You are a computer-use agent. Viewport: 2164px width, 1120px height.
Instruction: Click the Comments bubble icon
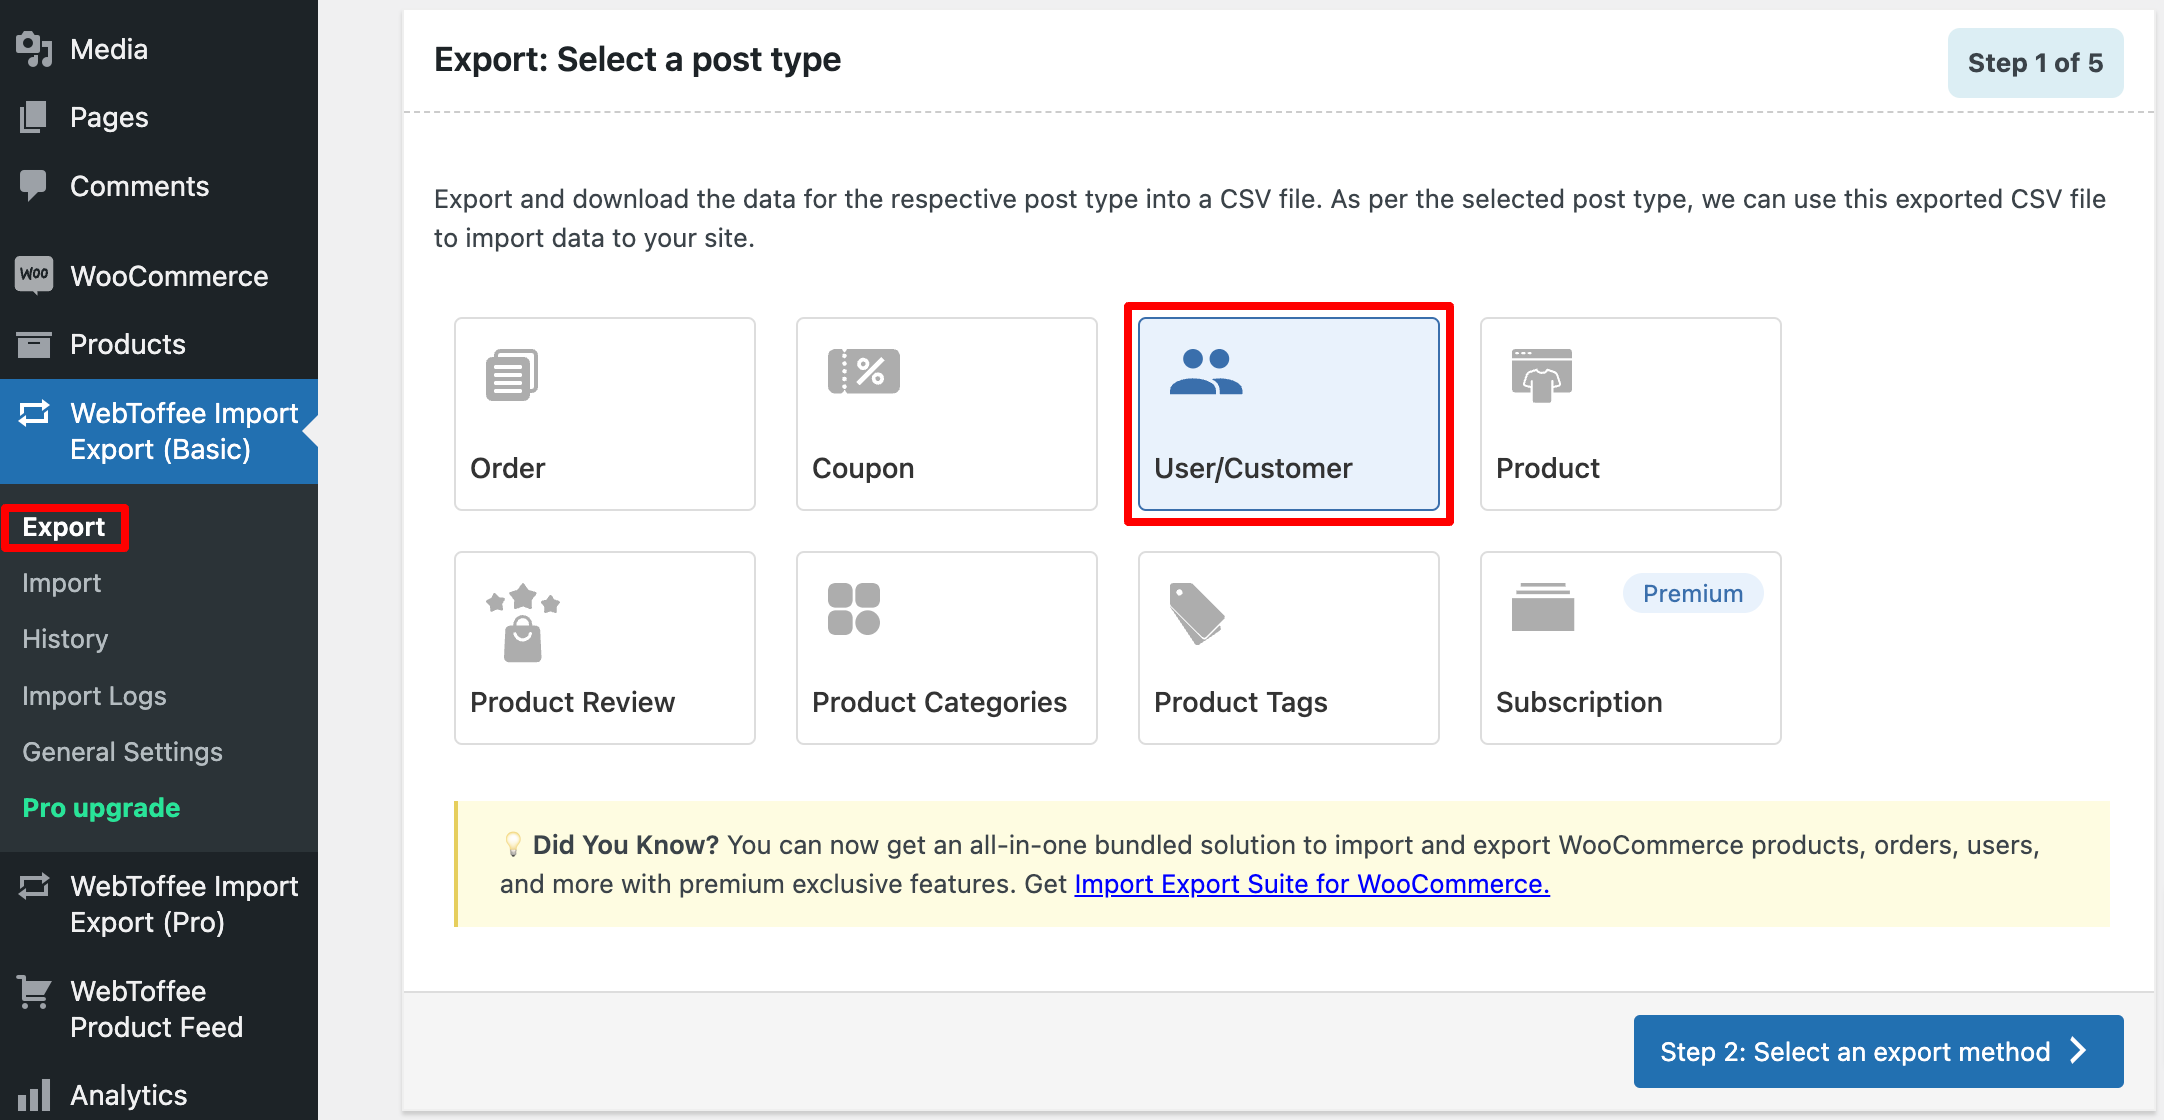pyautogui.click(x=34, y=186)
